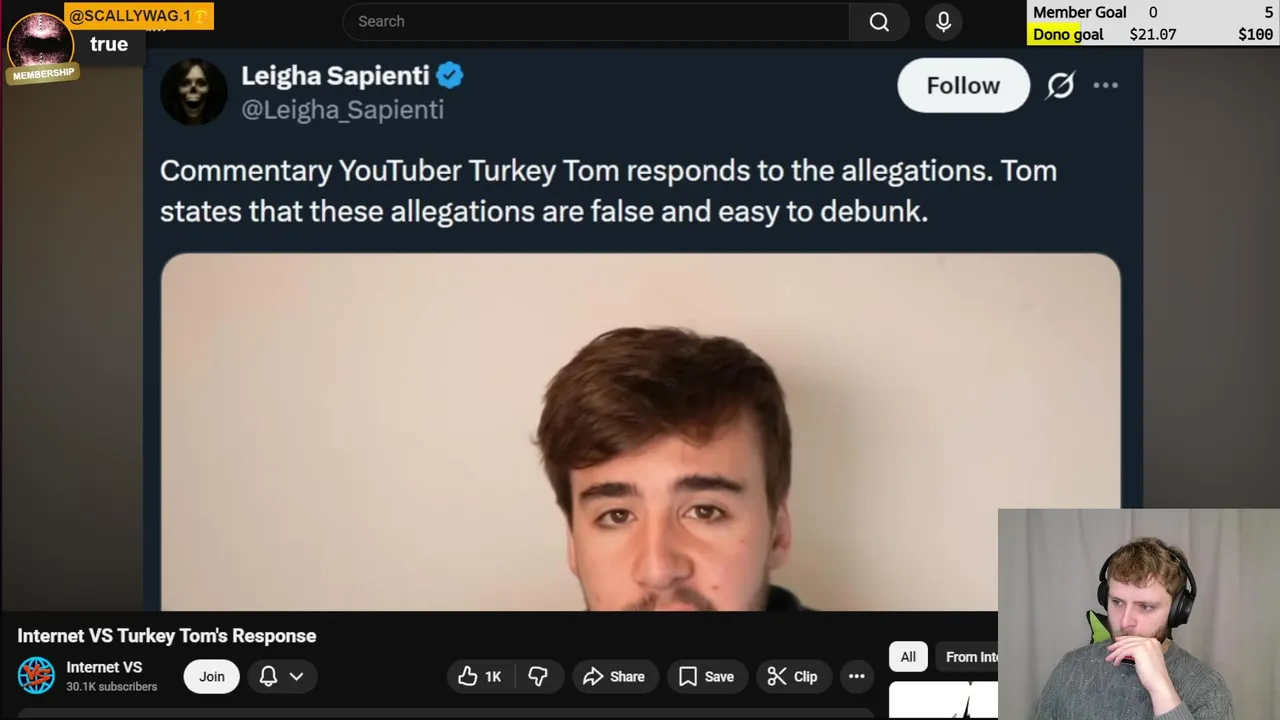Create a Clip of the video
Viewport: 1280px width, 720px height.
pos(792,677)
